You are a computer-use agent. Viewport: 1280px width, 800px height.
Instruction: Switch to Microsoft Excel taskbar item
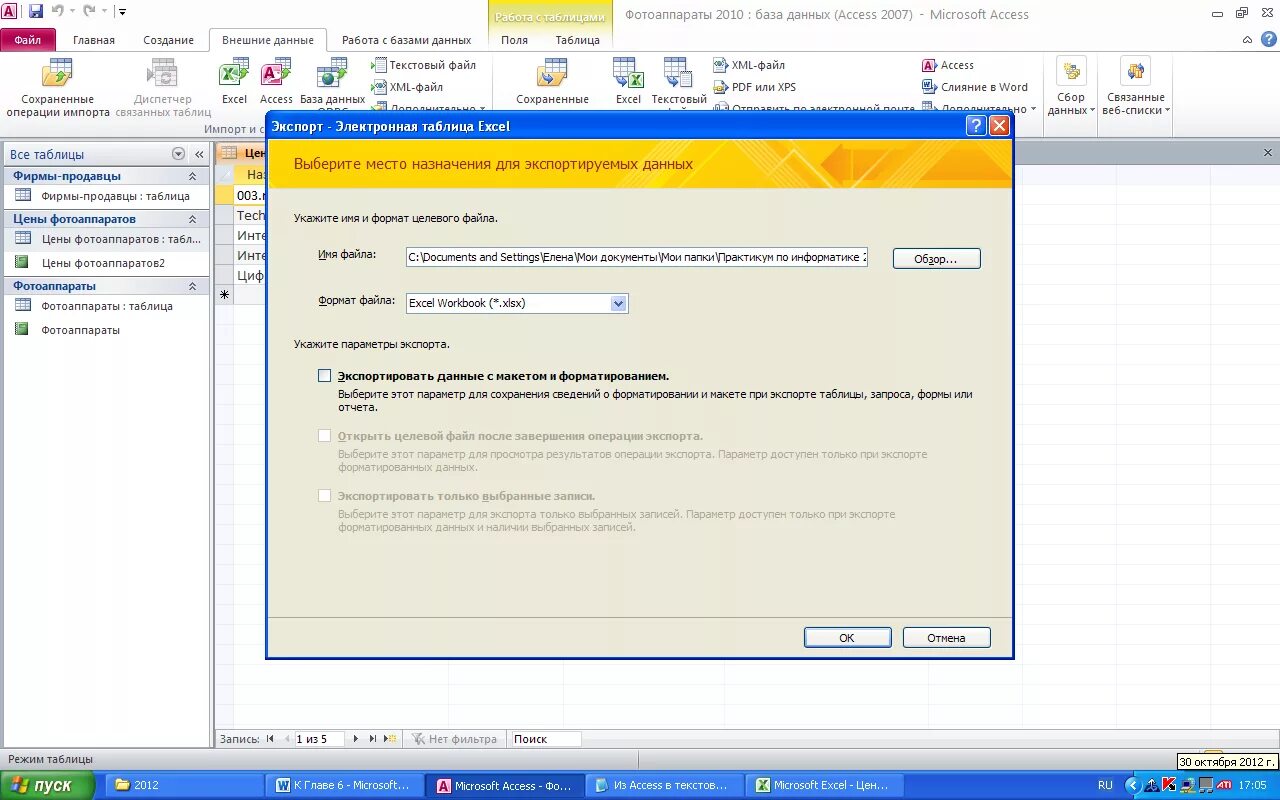(x=826, y=785)
